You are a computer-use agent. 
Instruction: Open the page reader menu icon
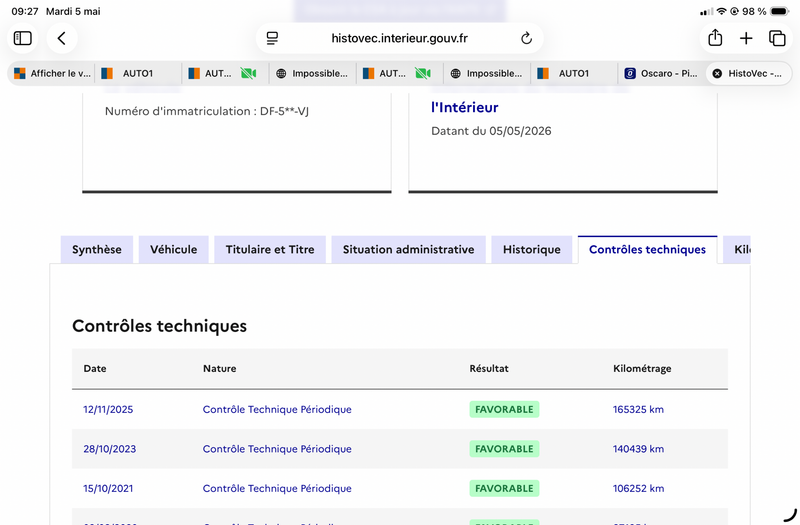[272, 38]
